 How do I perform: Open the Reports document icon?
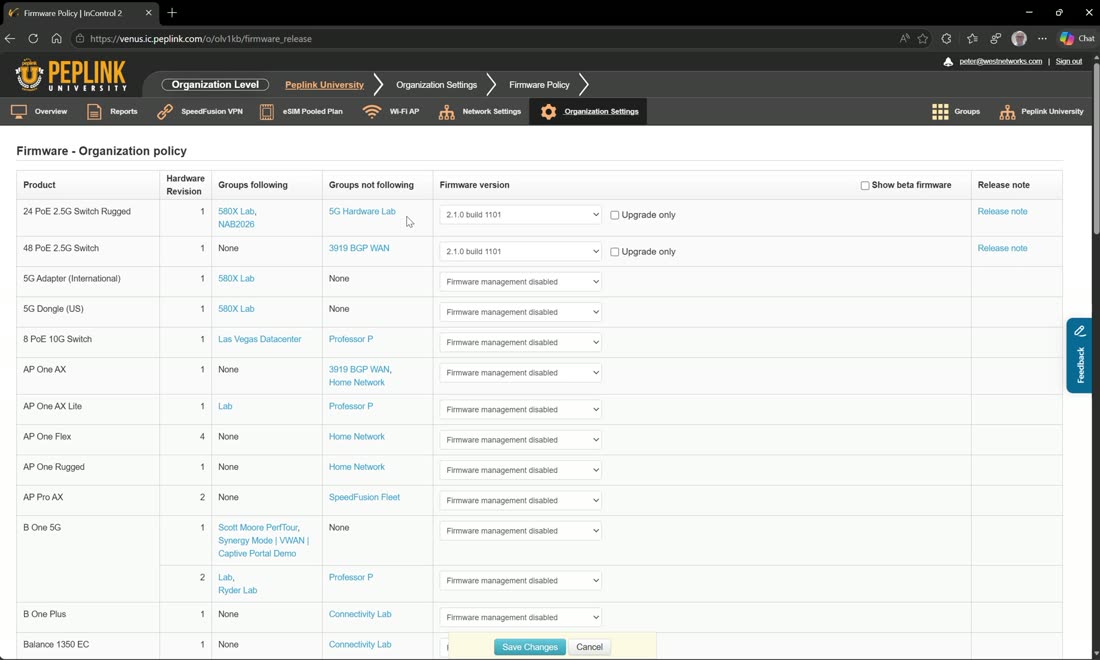pos(94,112)
